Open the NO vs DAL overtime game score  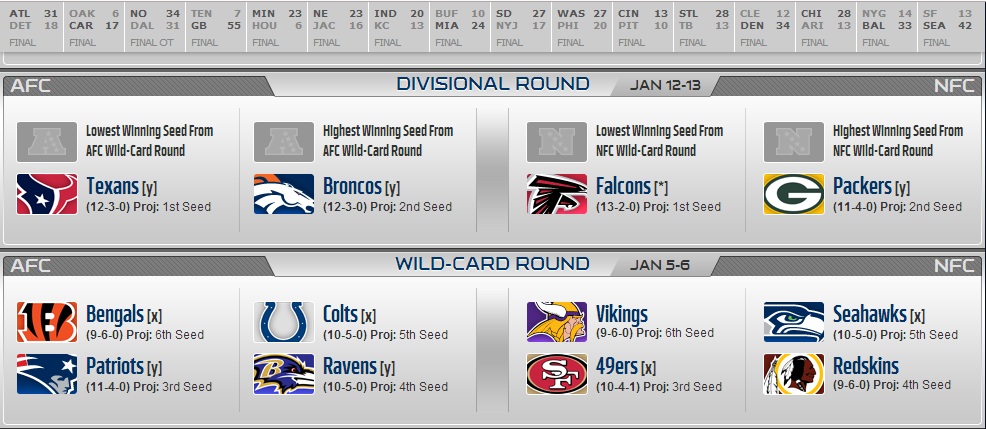coord(155,26)
